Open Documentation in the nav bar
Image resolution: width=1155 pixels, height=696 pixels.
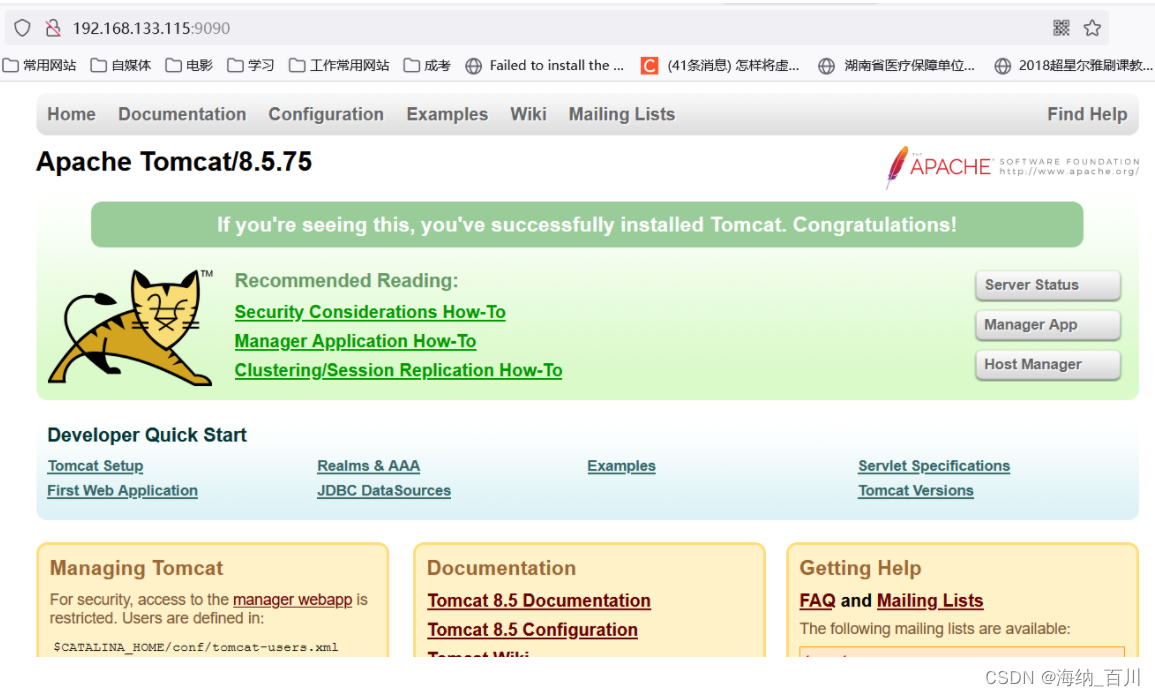coord(182,114)
